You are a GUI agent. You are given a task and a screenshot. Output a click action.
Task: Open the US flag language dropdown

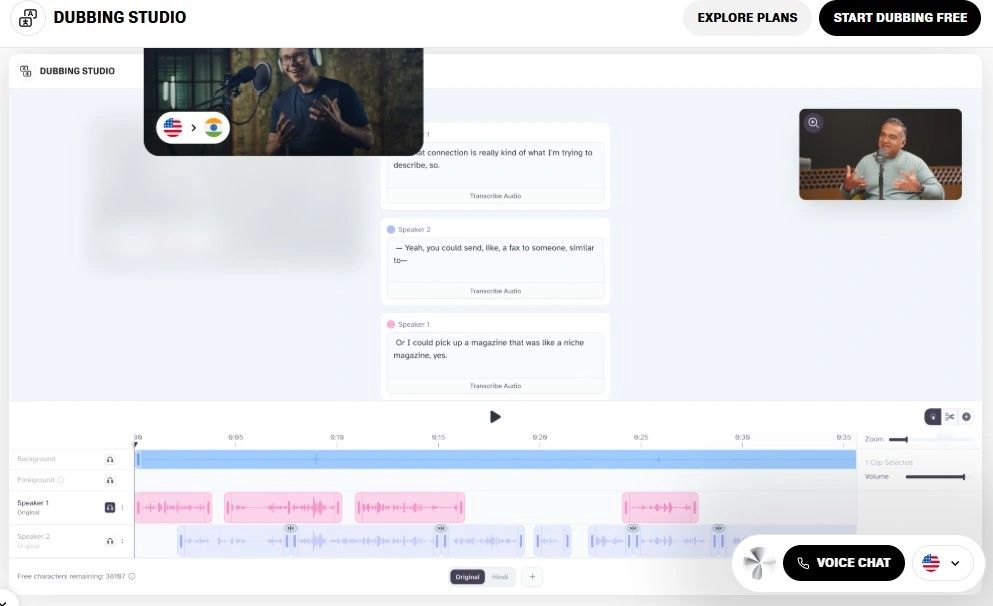[942, 563]
